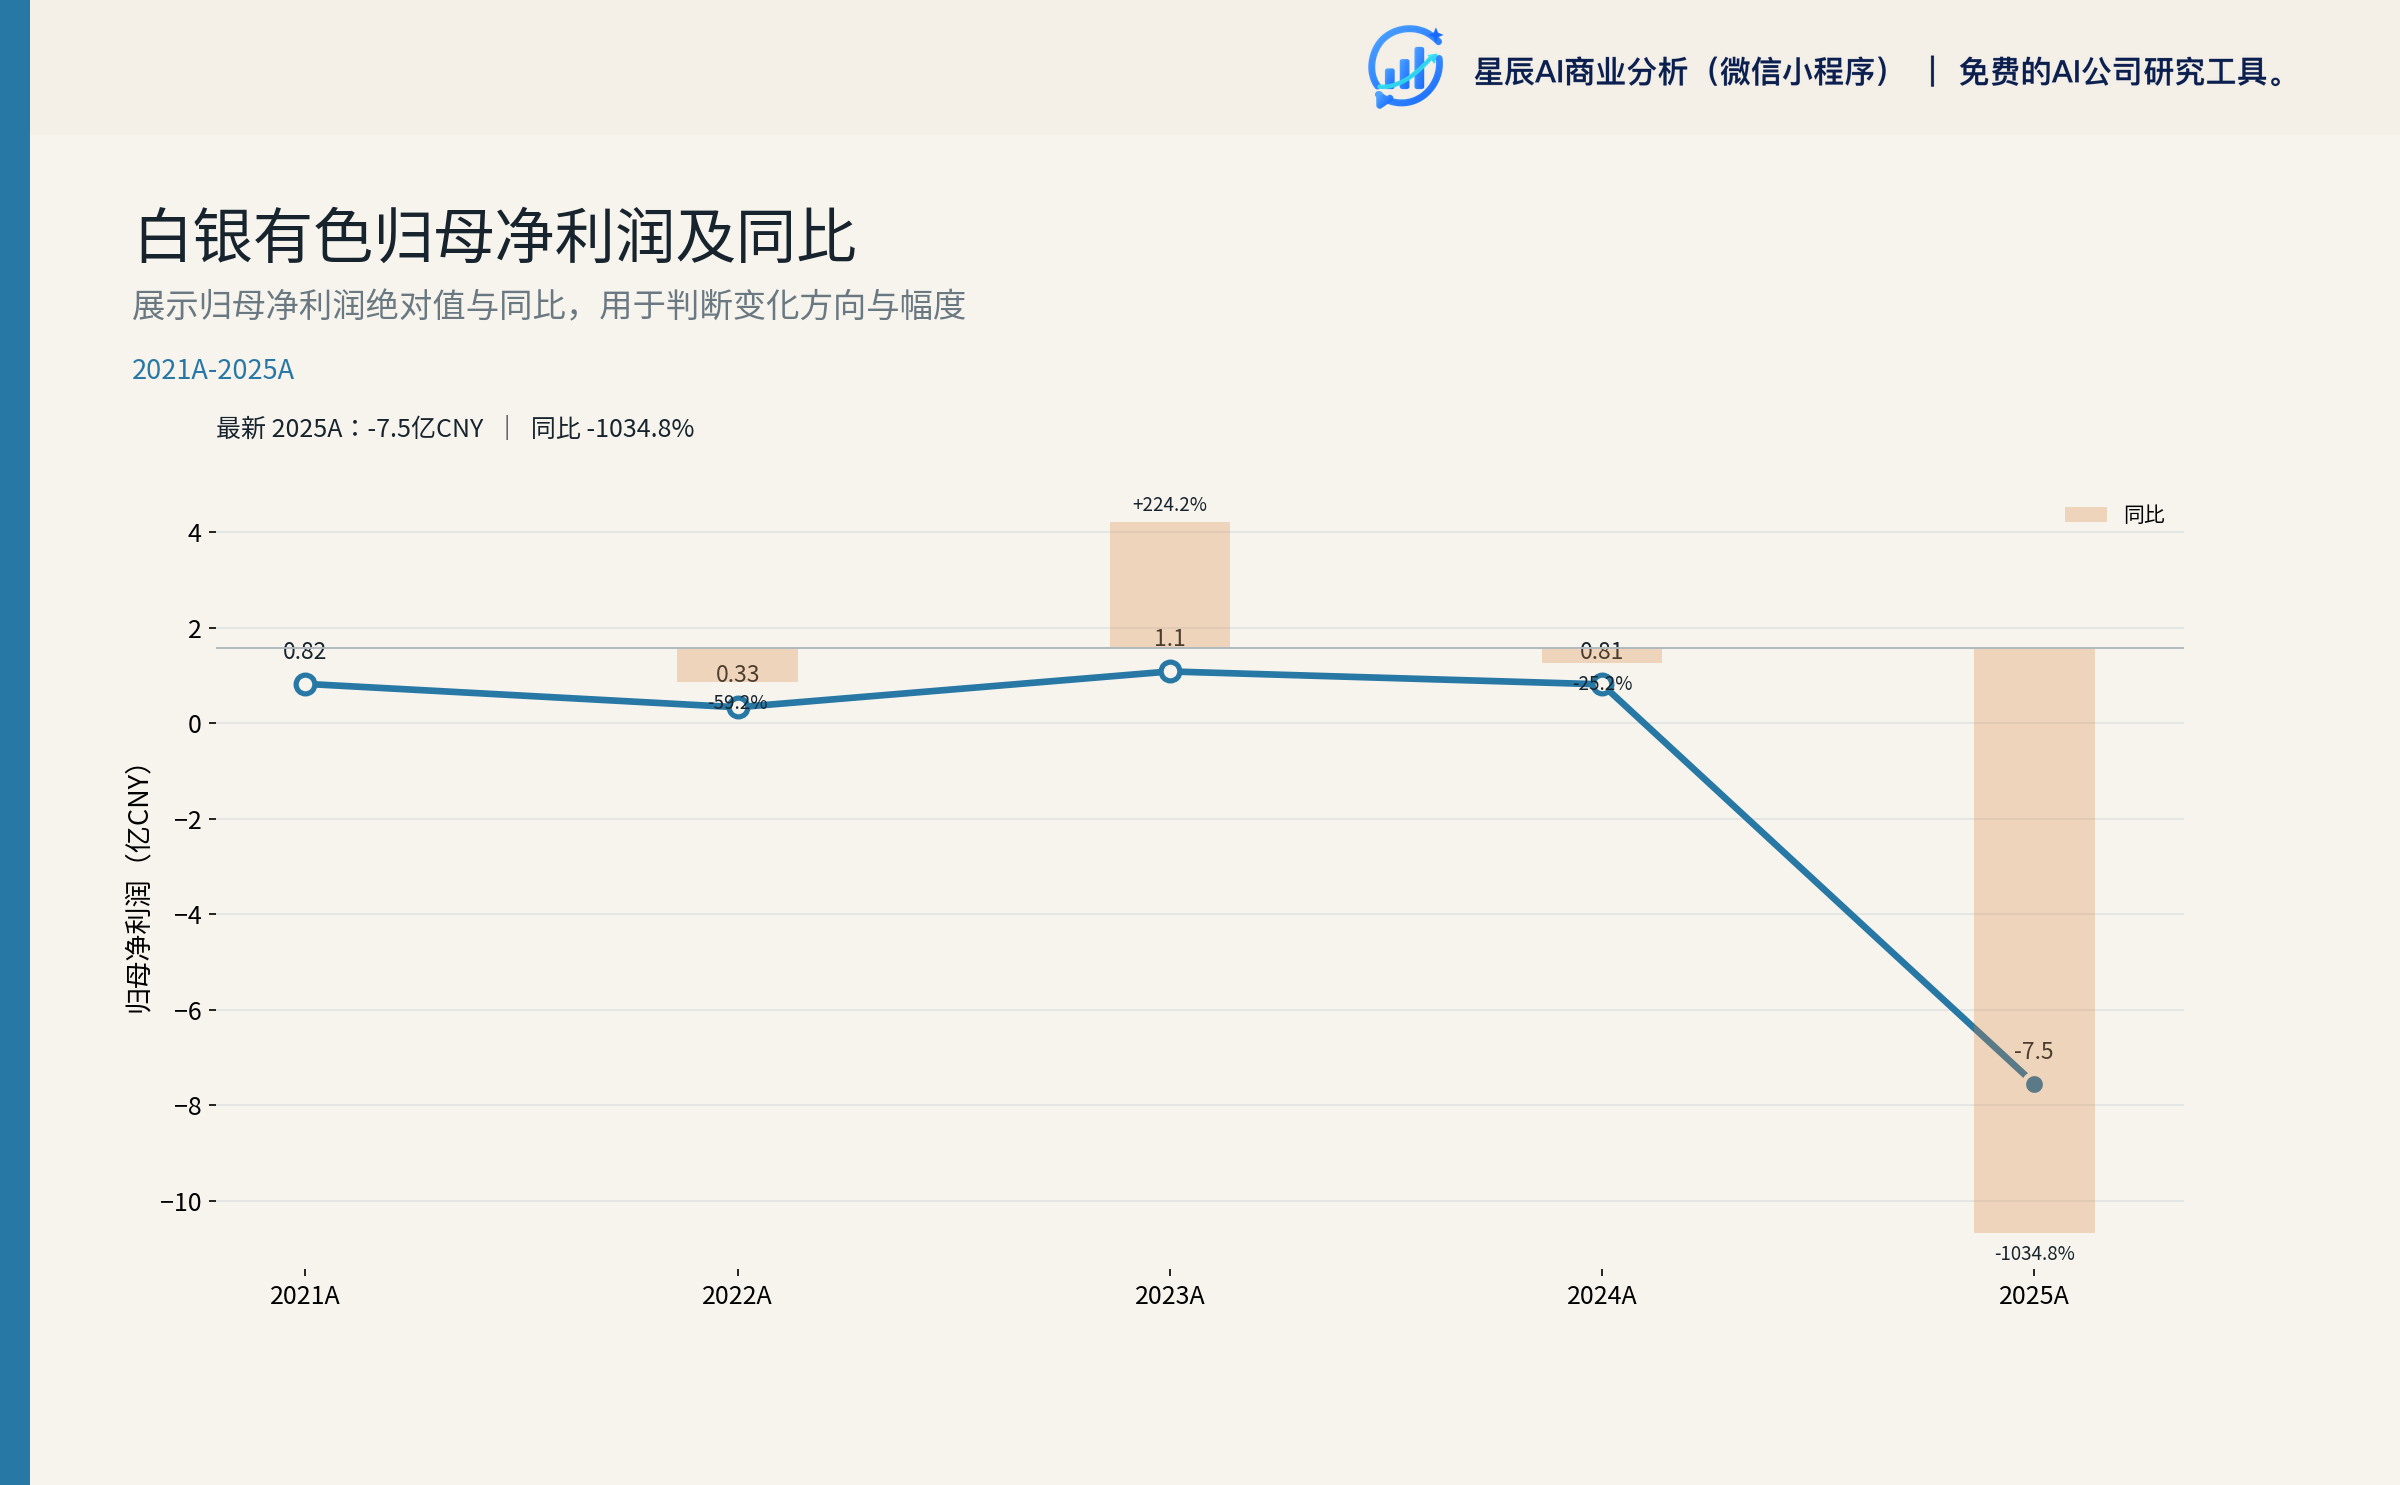Click the 2022A -59.2% small bar
This screenshot has width=2400, height=1485.
pos(737,665)
